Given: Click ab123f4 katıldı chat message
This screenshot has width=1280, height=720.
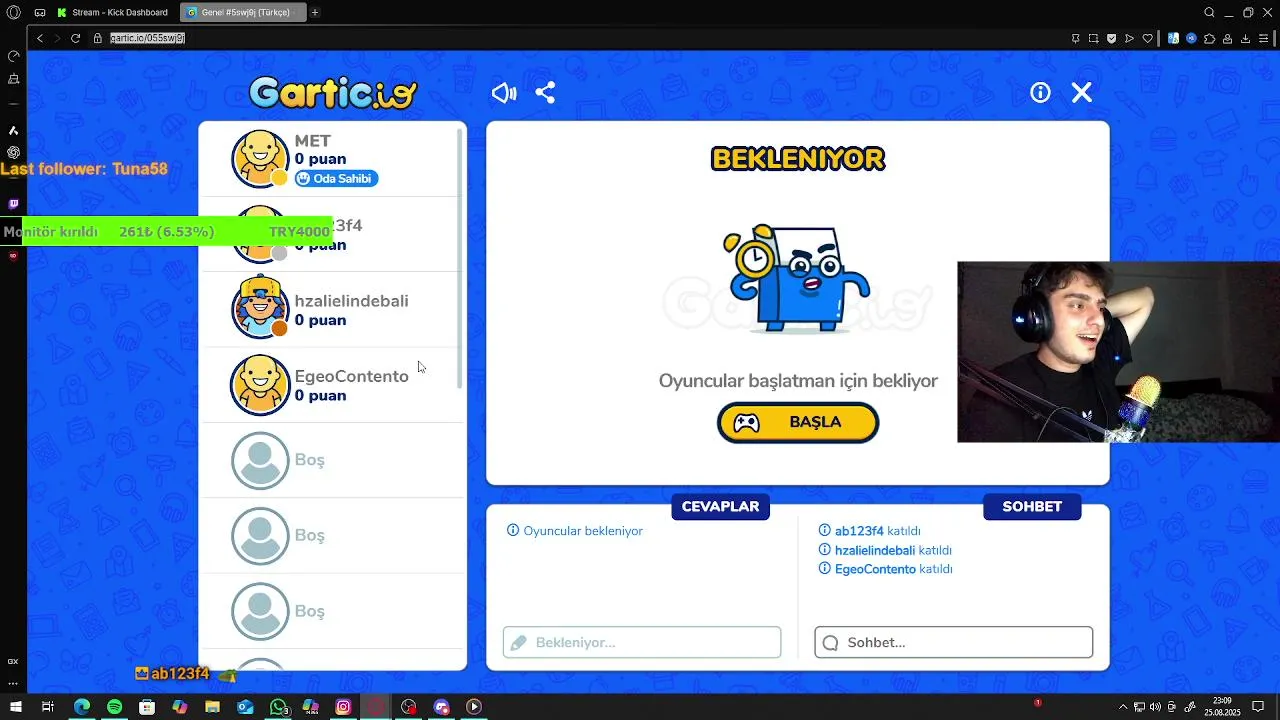Looking at the screenshot, I should 869,531.
